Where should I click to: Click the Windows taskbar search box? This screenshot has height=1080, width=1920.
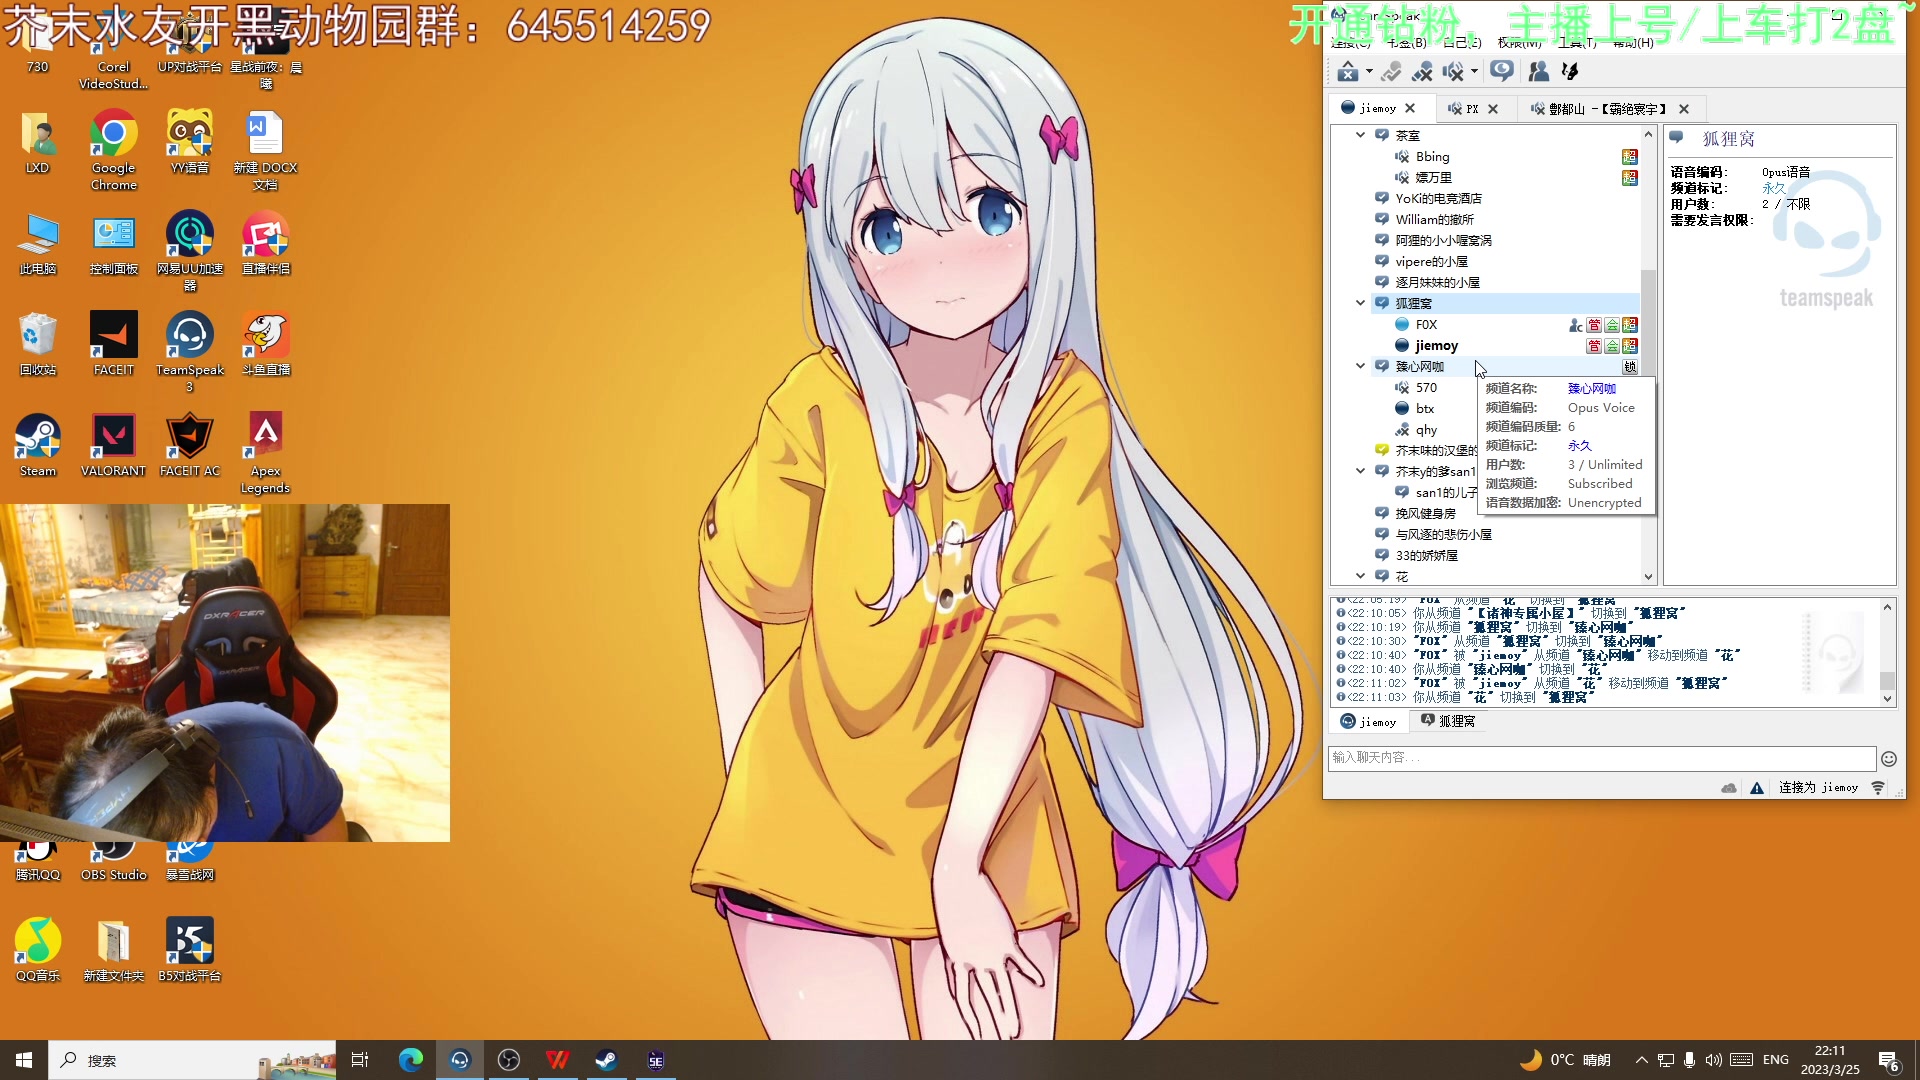193,1060
